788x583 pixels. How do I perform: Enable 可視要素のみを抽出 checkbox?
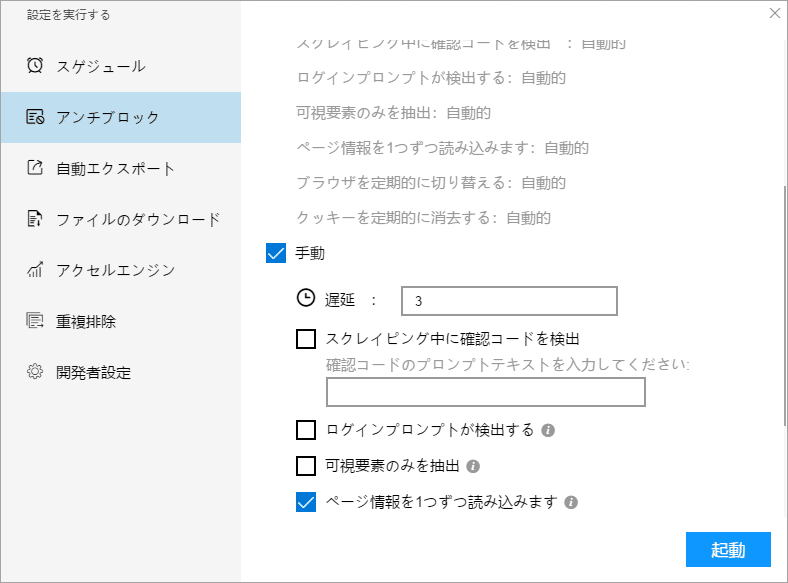tap(306, 466)
